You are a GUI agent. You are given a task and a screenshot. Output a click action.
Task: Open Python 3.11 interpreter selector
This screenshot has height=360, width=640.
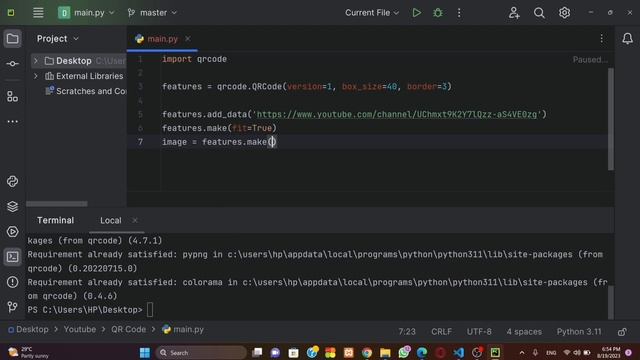click(579, 331)
